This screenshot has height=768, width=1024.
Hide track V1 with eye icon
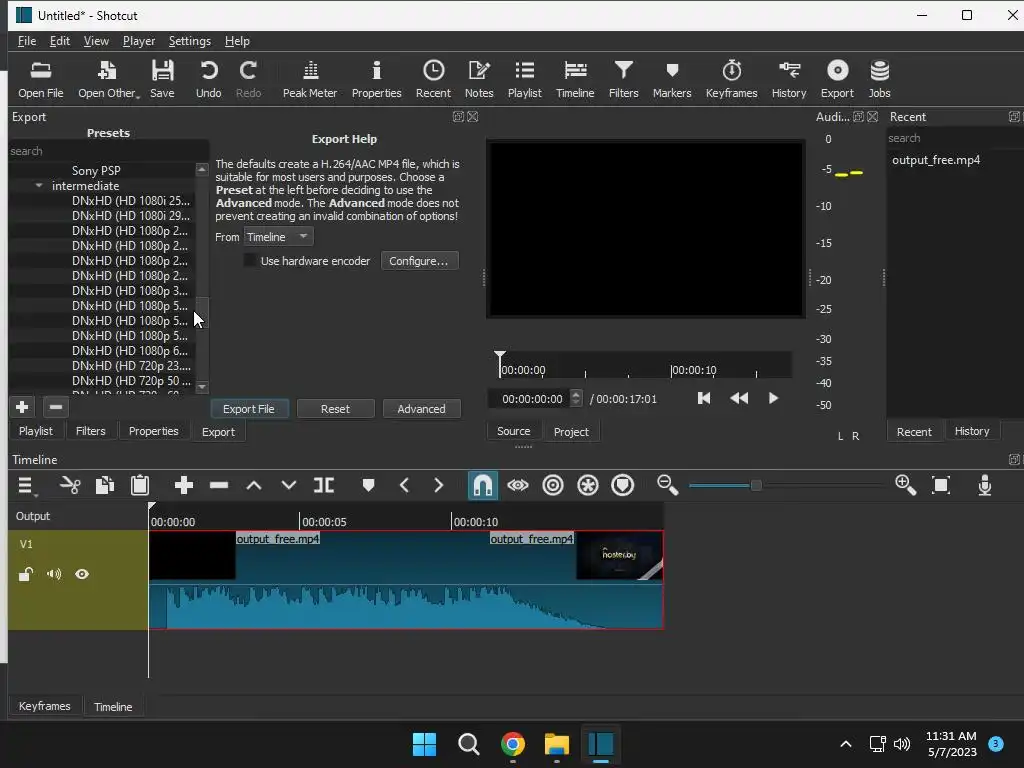[x=82, y=574]
